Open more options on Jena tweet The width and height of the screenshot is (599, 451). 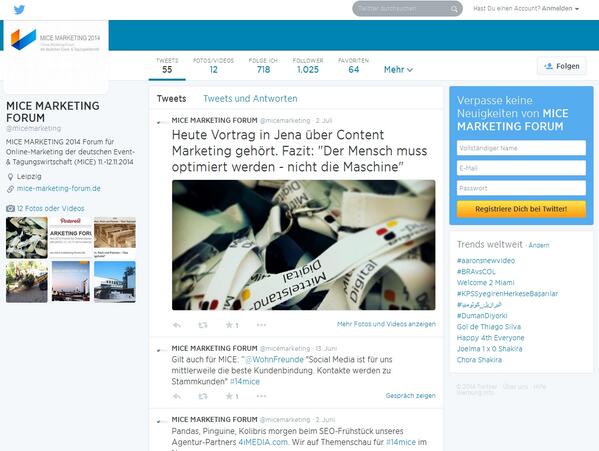(x=261, y=325)
